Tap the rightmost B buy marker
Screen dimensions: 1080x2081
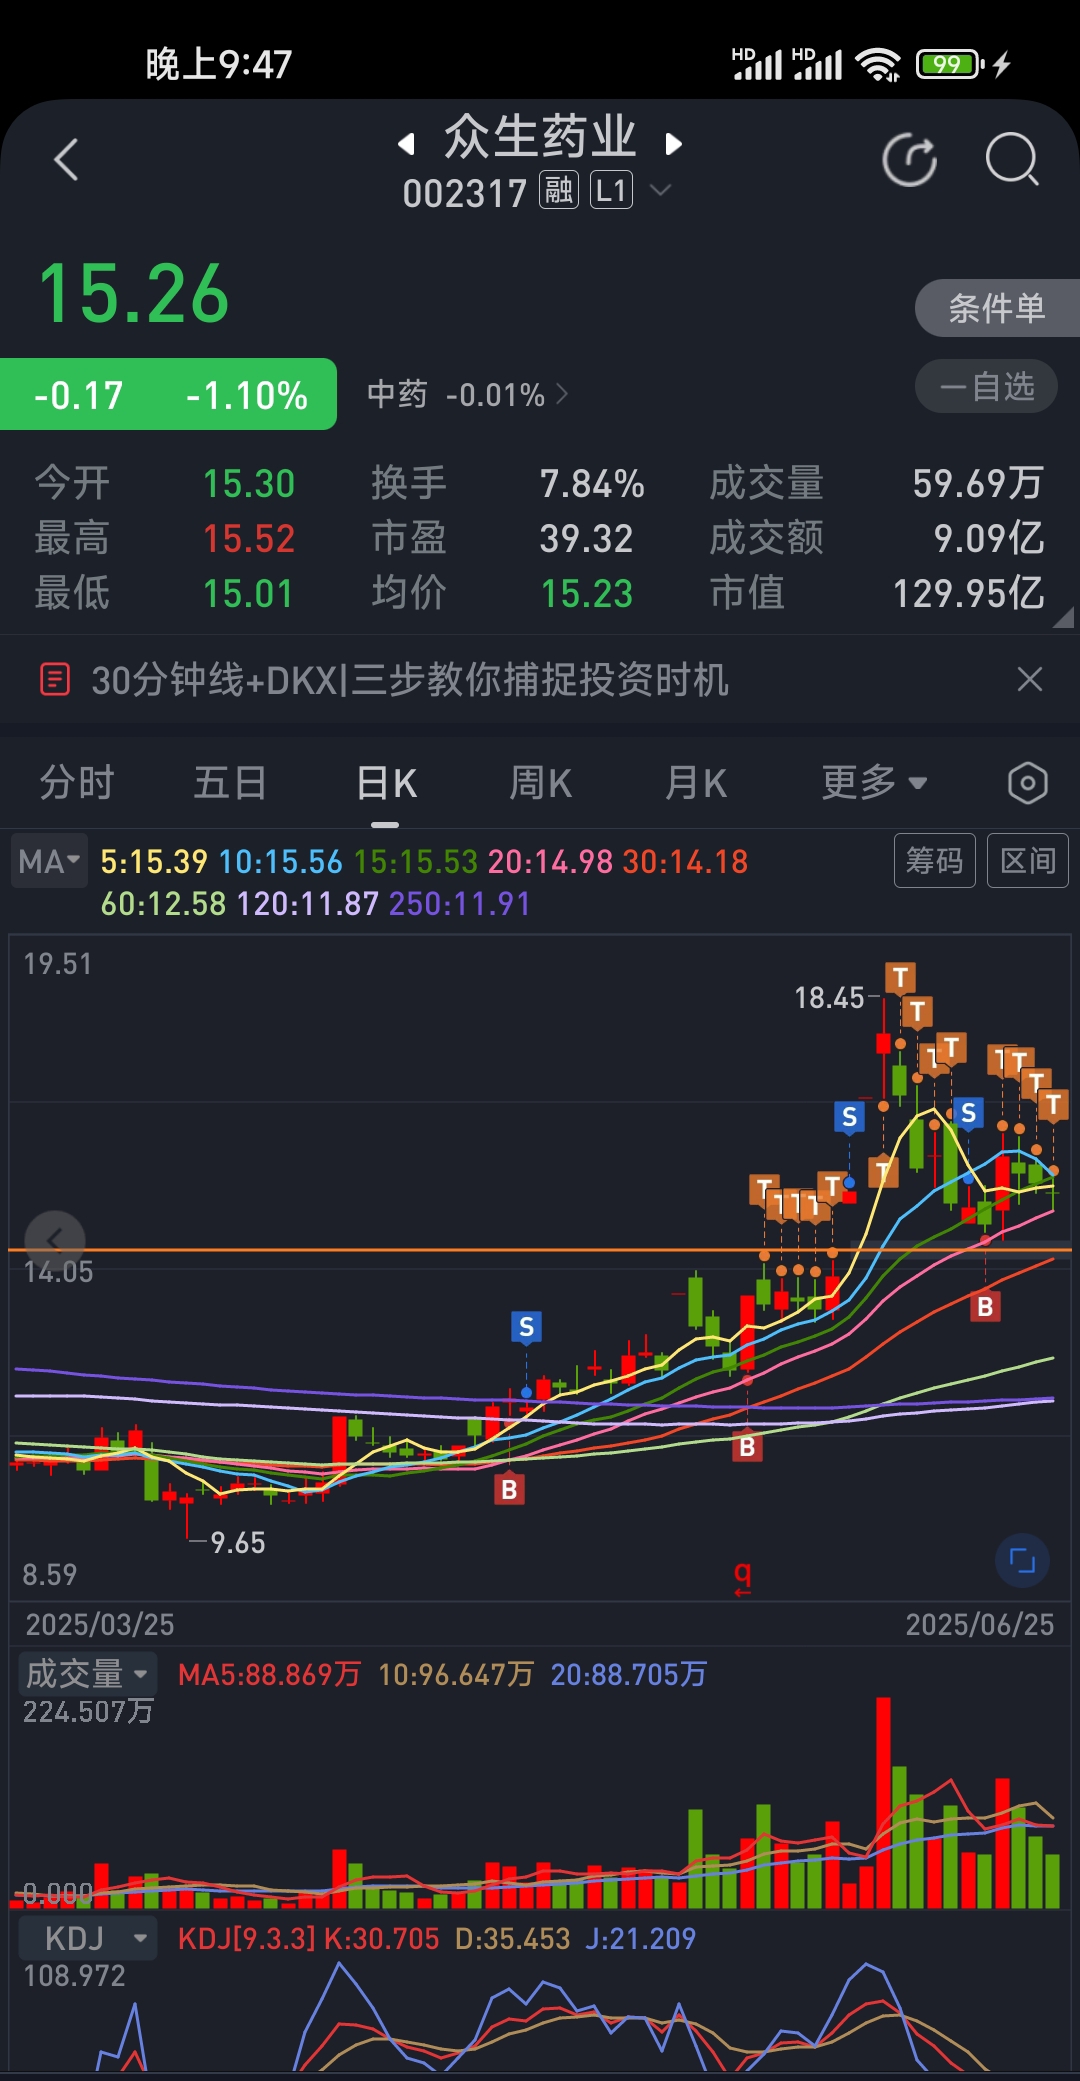(985, 1306)
